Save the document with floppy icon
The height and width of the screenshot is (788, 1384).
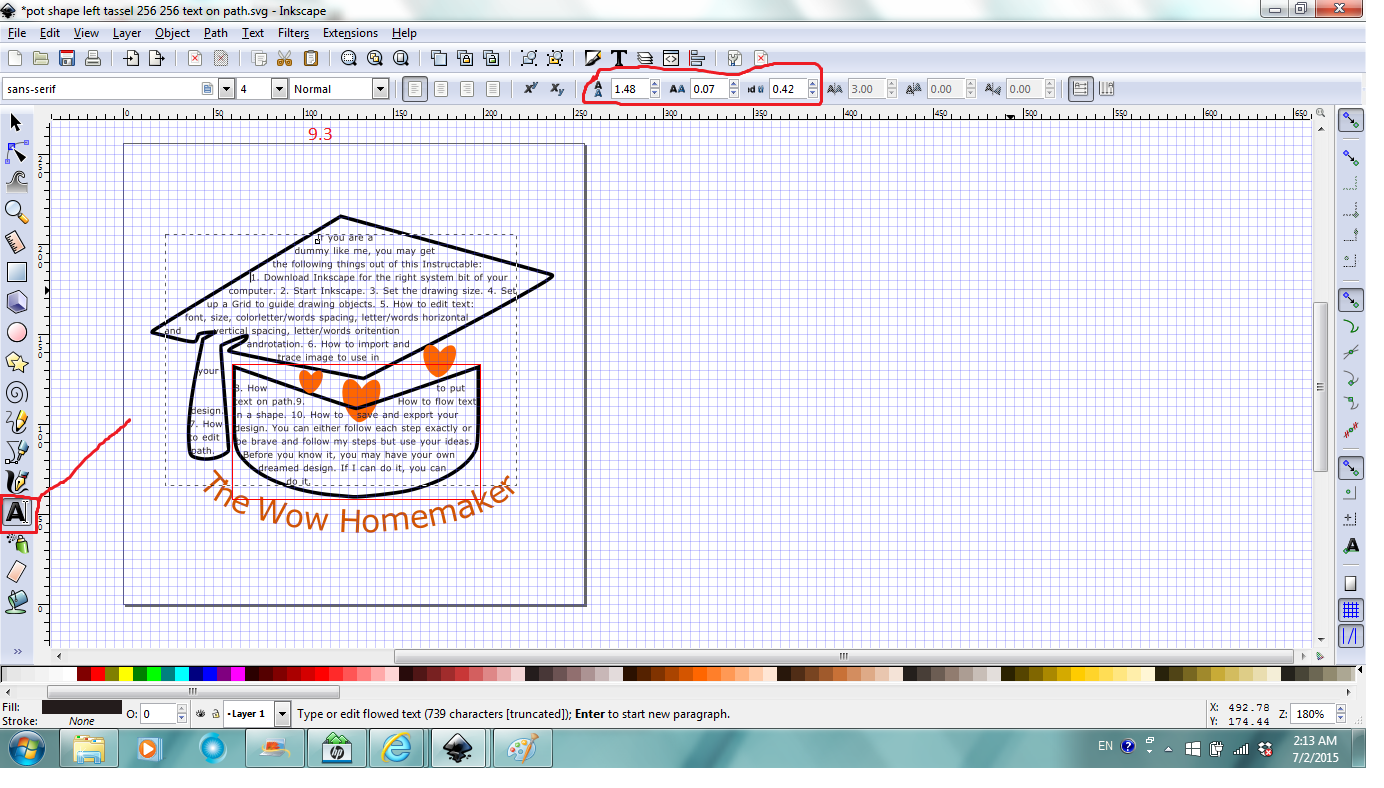[67, 58]
